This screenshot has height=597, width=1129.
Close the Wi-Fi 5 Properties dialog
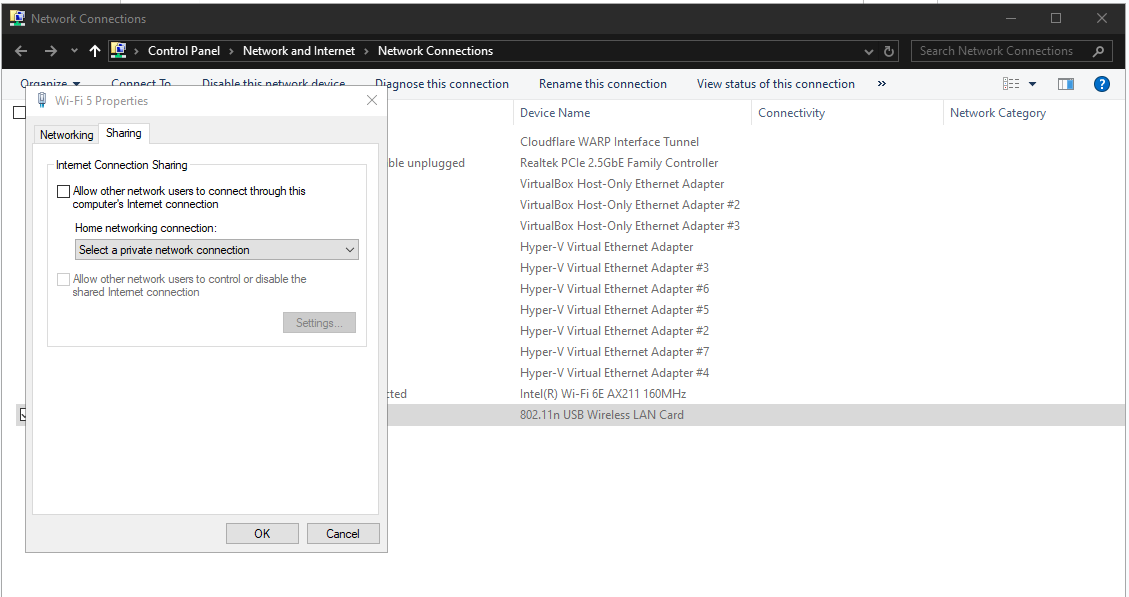click(372, 100)
